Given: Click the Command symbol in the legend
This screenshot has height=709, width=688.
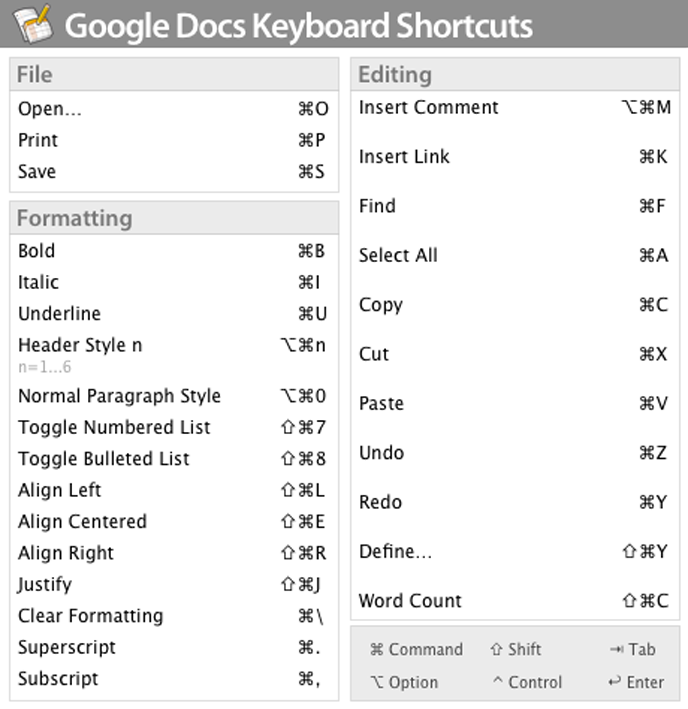Looking at the screenshot, I should pyautogui.click(x=376, y=650).
